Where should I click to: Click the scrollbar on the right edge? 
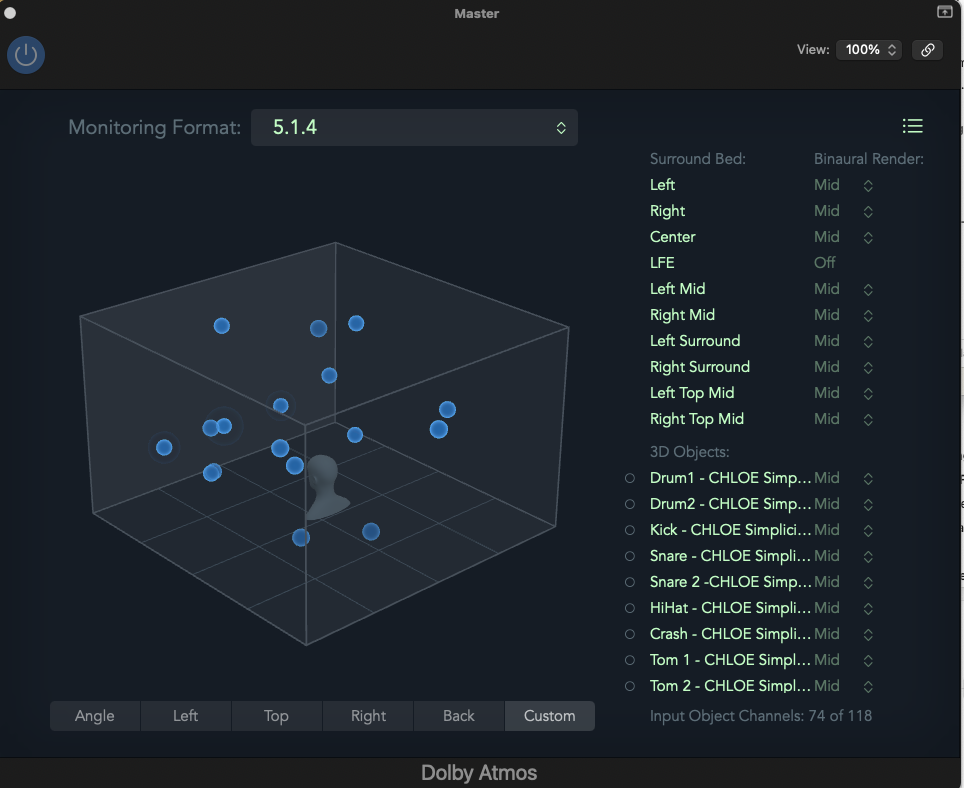(x=959, y=400)
